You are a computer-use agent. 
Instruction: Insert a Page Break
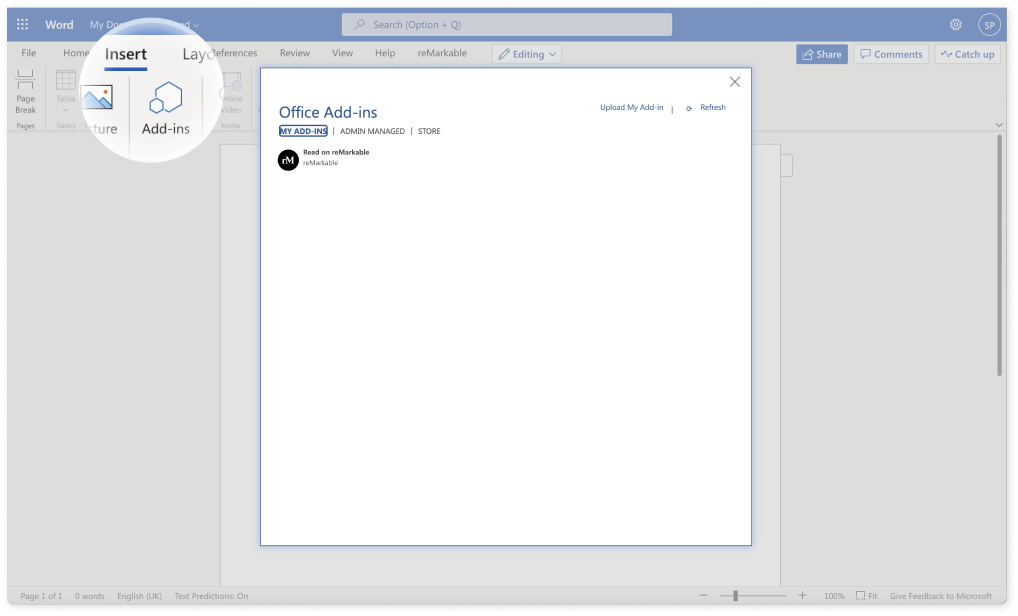pyautogui.click(x=25, y=92)
